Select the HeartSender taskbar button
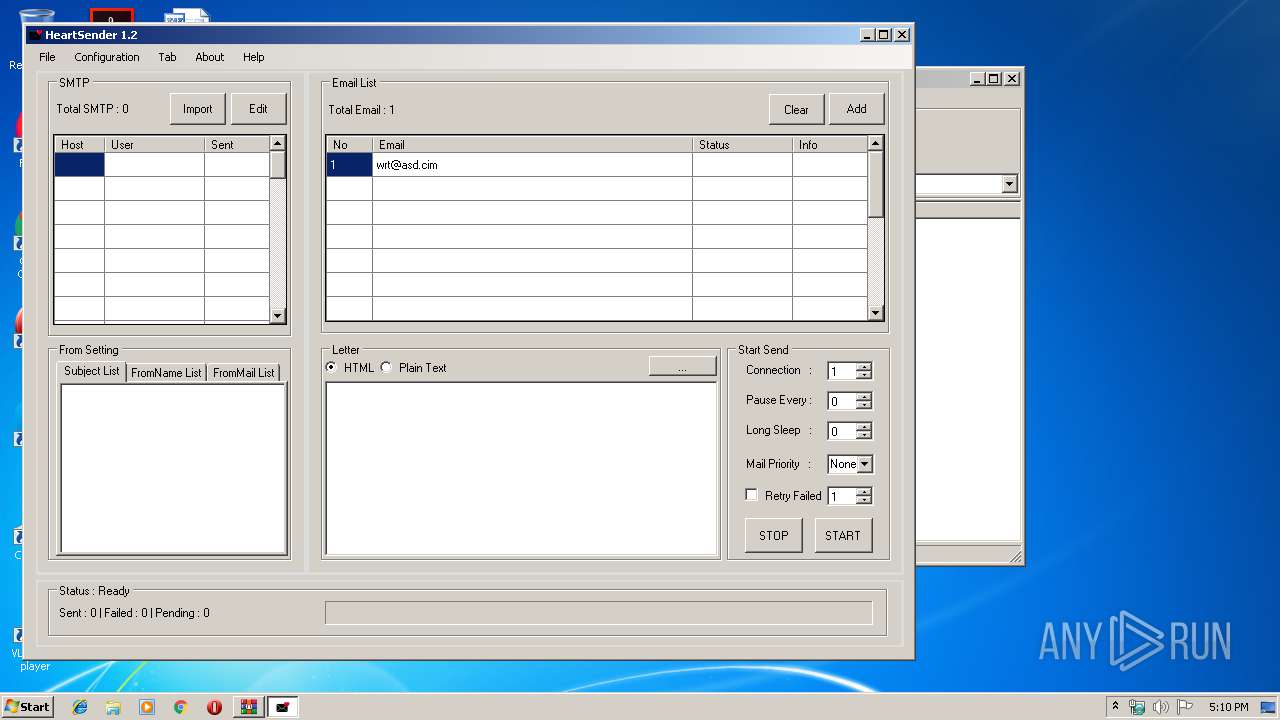Screen dimensions: 1280x720 282,707
